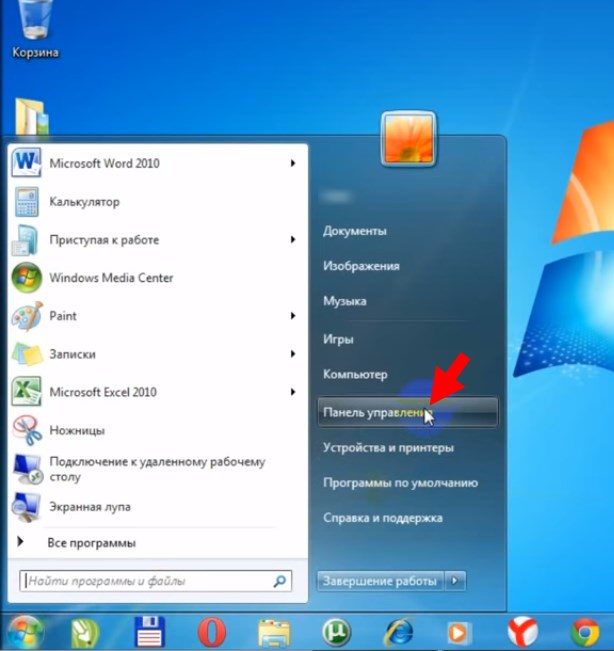Open Устройства и принтеры

tap(389, 448)
